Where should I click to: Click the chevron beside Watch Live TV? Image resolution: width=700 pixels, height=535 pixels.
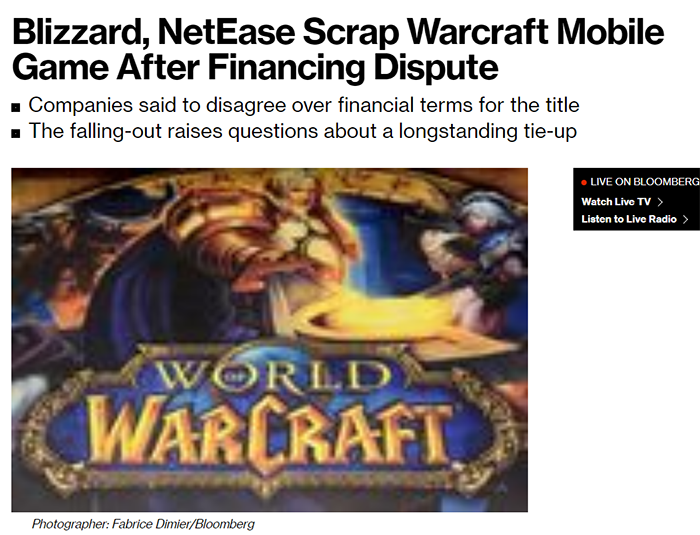point(660,202)
